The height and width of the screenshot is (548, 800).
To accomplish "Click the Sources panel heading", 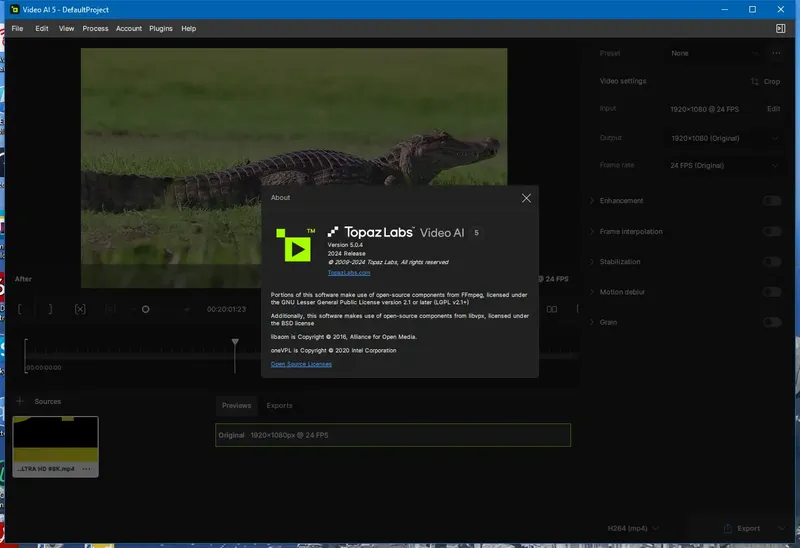I will (47, 402).
